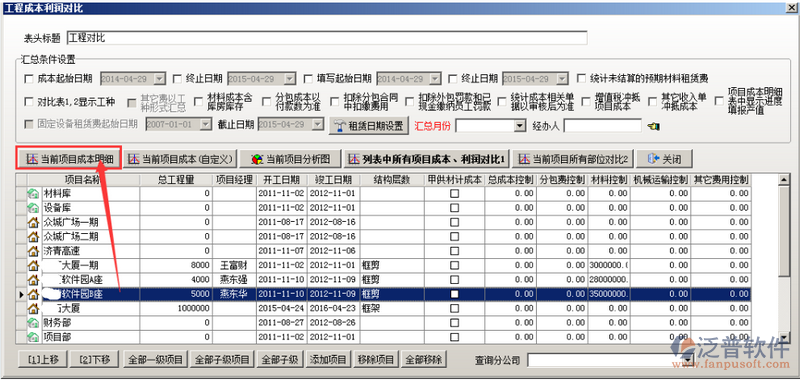
Task: Enable the 成本起始日期 checkbox
Action: 28,79
